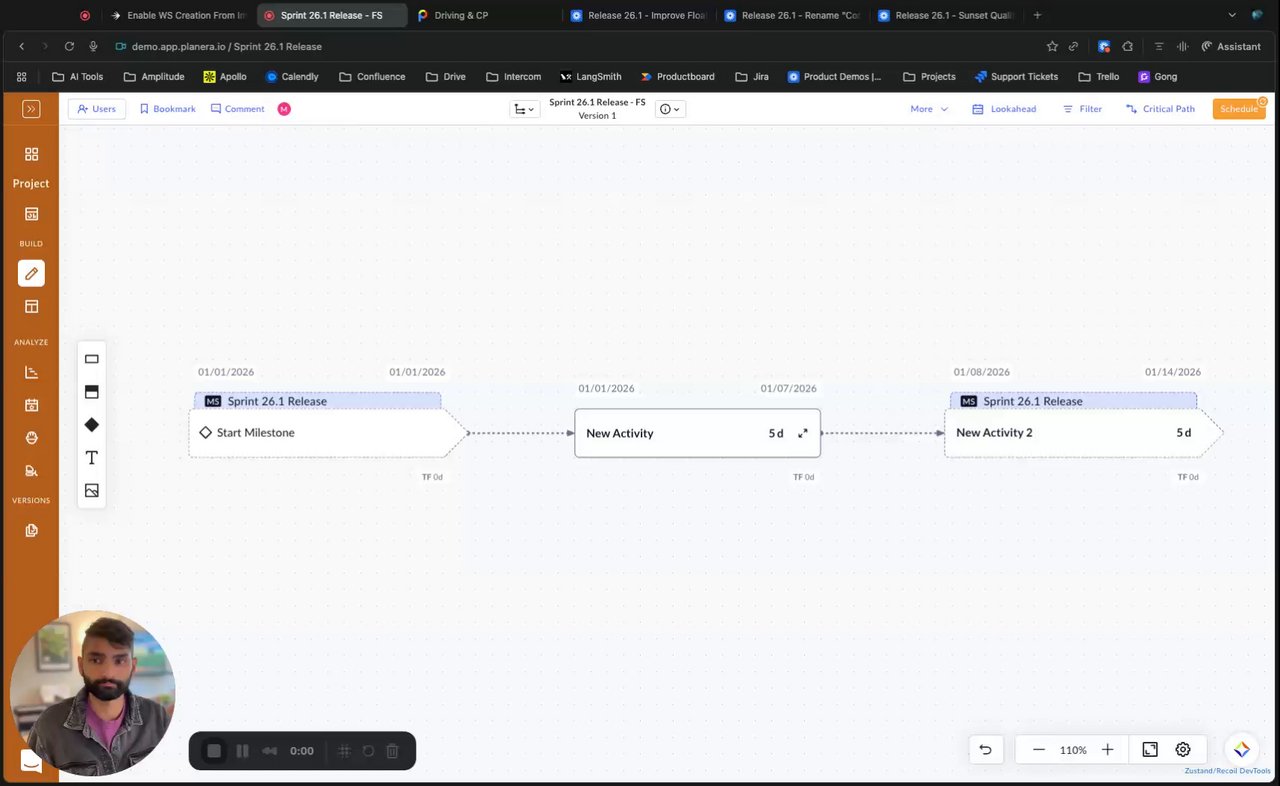The width and height of the screenshot is (1280, 786).
Task: Open the Support Tickets bookmark
Action: pyautogui.click(x=1016, y=77)
